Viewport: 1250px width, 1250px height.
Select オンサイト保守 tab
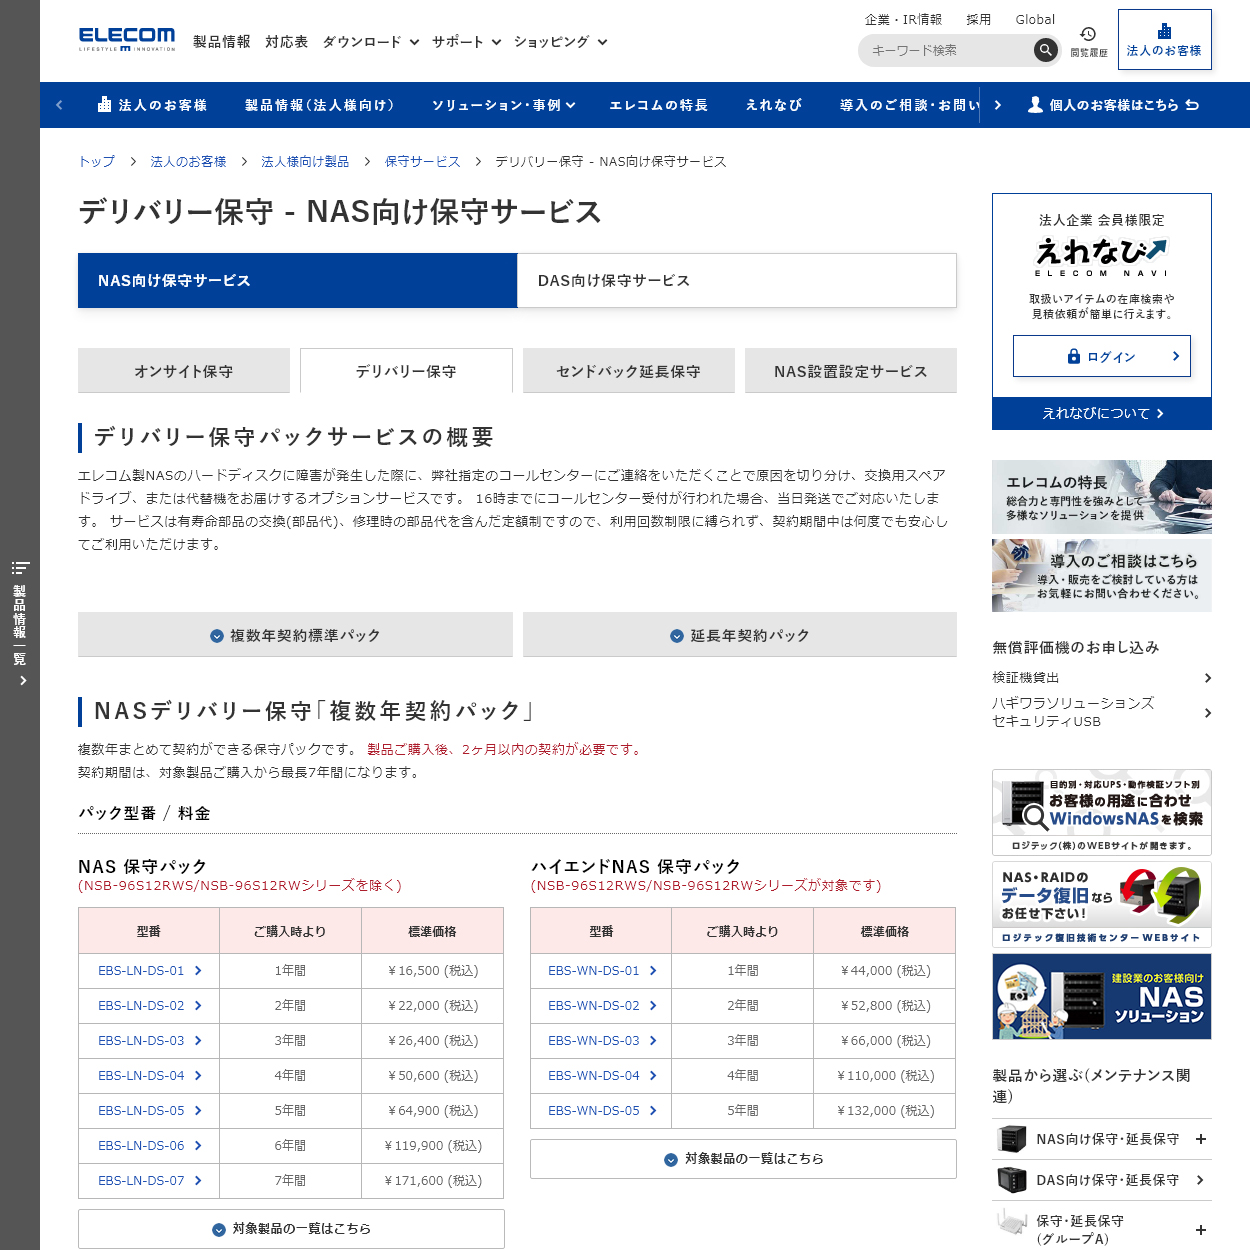[184, 371]
